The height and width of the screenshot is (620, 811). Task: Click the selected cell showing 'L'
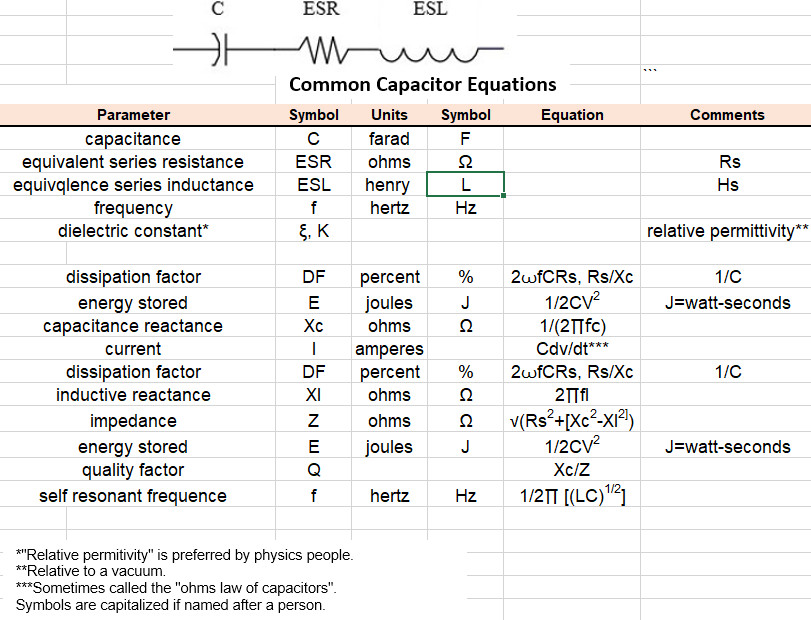tap(465, 185)
